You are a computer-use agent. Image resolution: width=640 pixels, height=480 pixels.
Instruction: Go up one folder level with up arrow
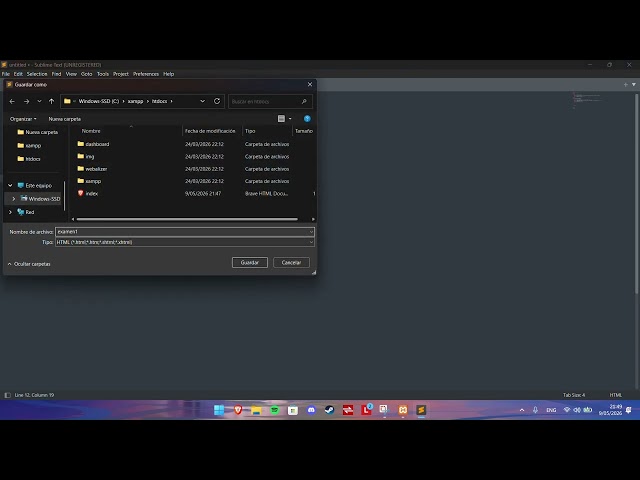[51, 101]
